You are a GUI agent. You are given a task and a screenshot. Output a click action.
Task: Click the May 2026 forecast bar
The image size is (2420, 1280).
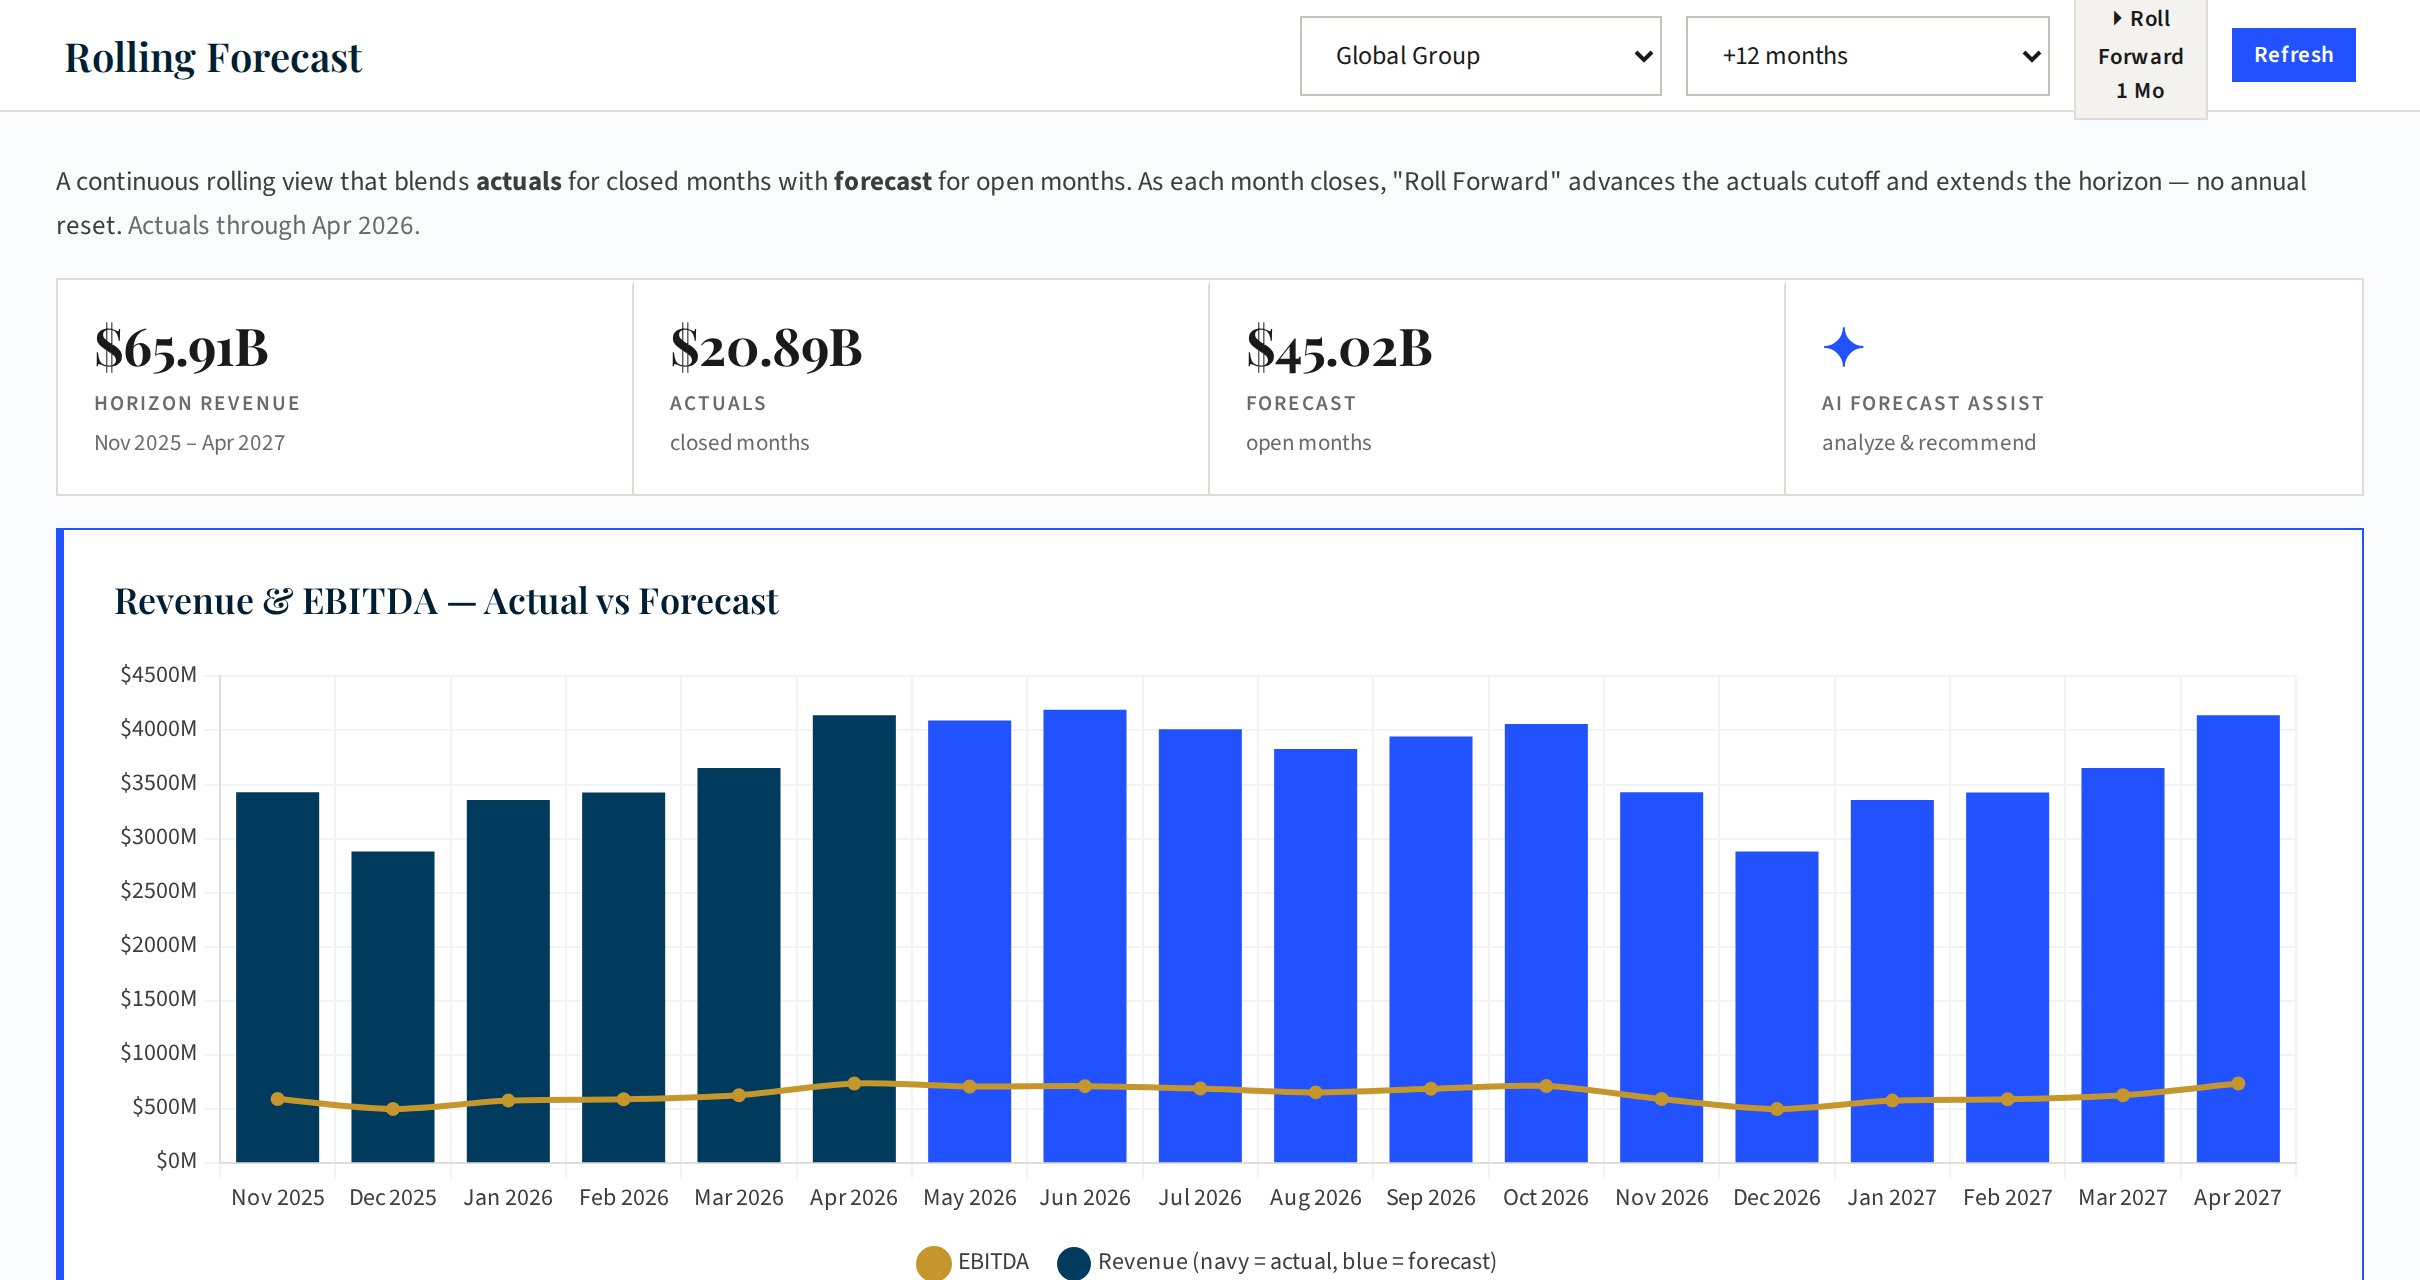tap(969, 941)
